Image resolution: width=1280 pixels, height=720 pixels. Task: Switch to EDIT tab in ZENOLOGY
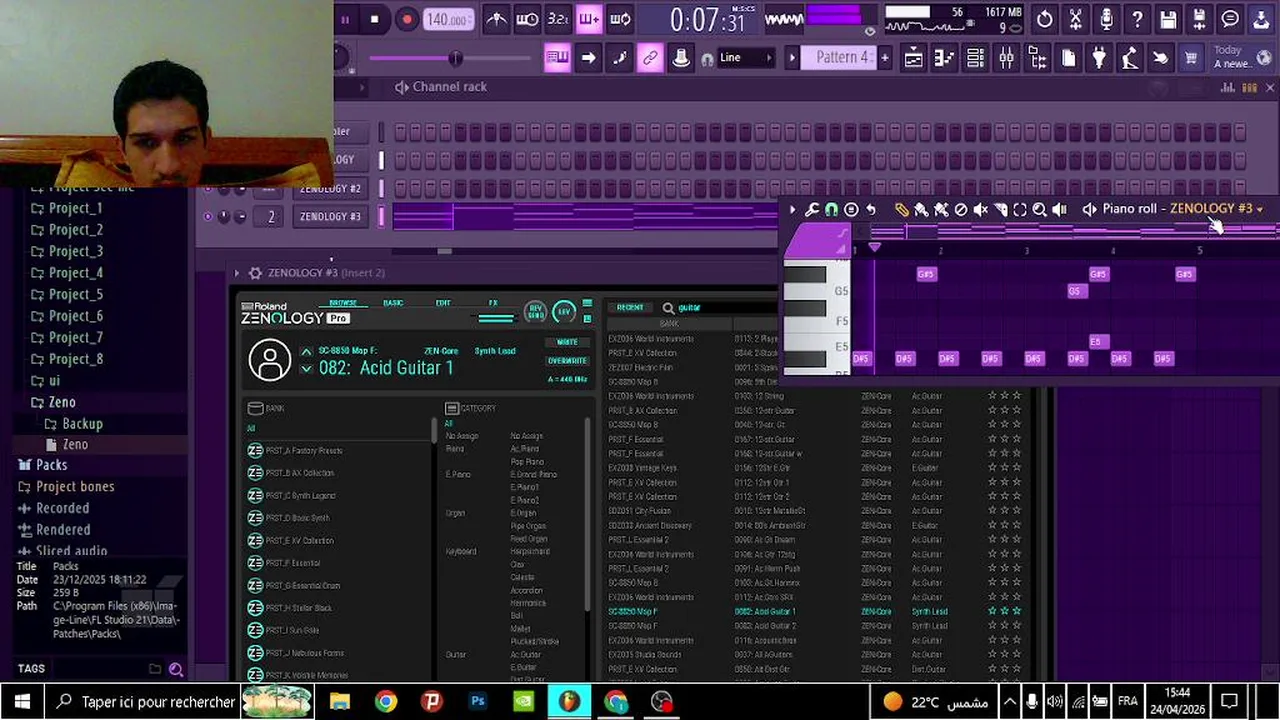(x=443, y=303)
